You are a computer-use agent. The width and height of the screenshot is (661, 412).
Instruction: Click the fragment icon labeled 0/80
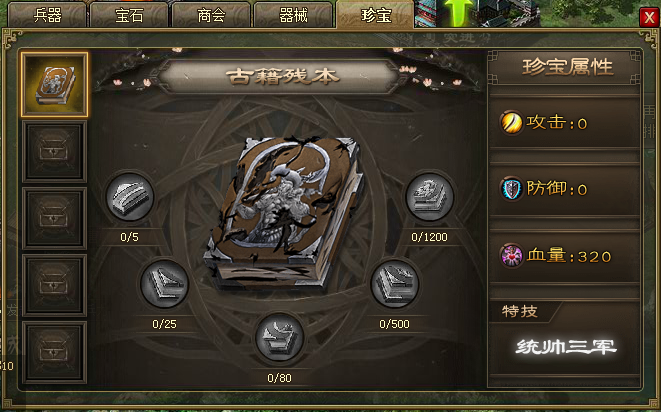(279, 338)
